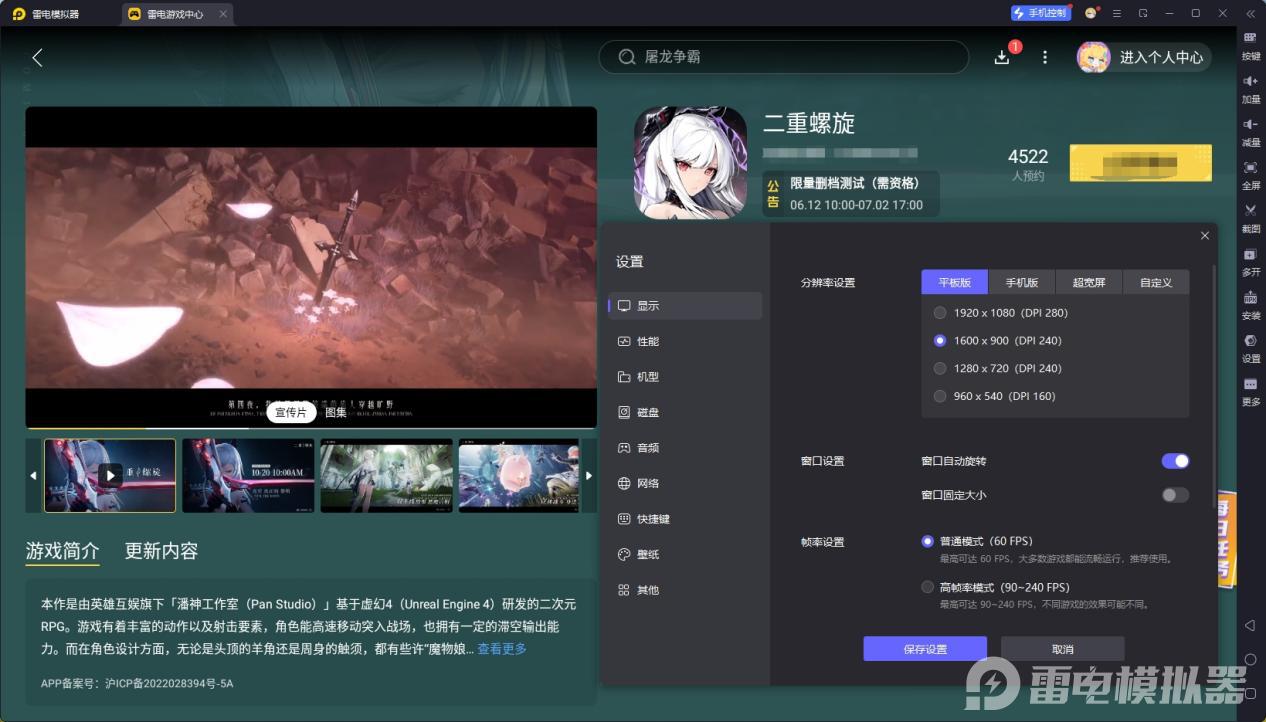
Task: Open 快捷键 settings category
Action: [x=685, y=519]
